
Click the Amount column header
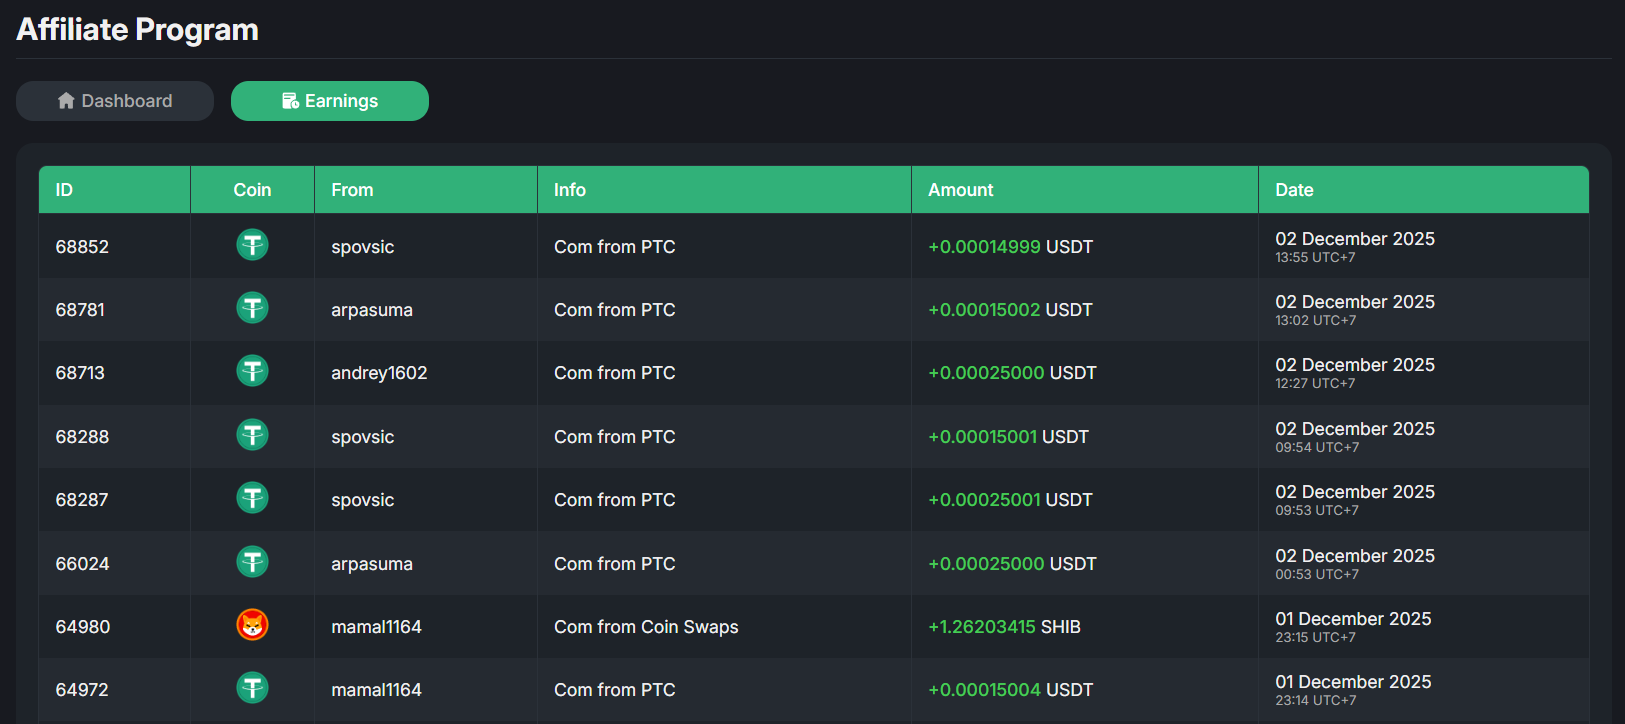(960, 190)
